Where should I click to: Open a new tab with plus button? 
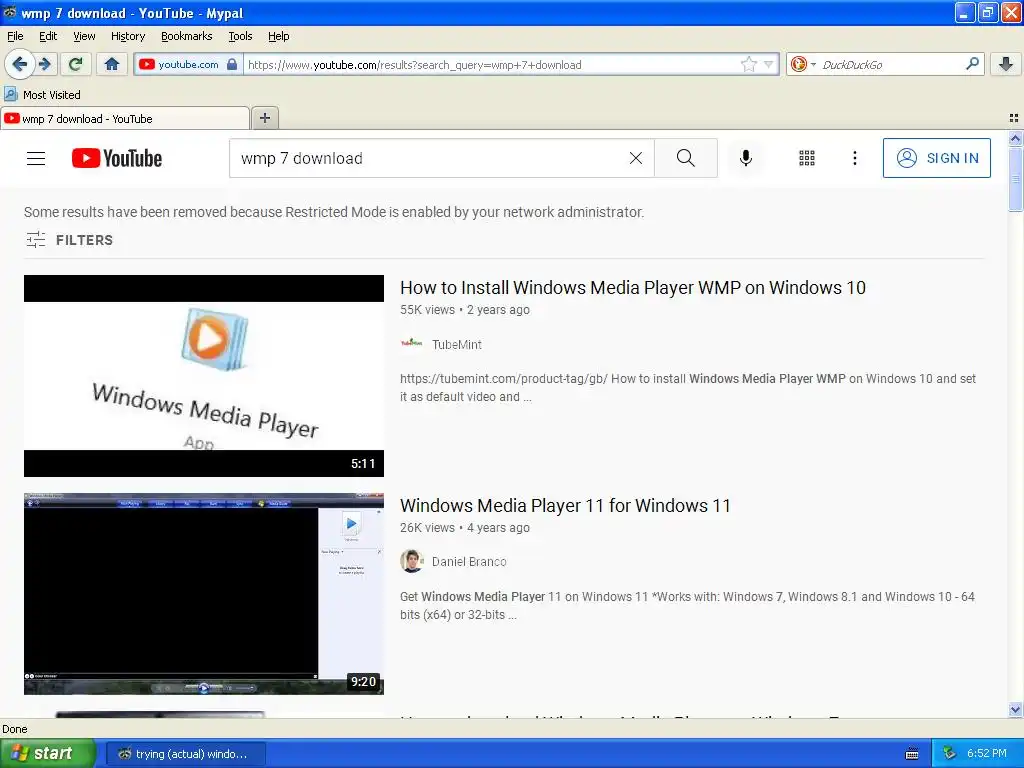(x=264, y=118)
